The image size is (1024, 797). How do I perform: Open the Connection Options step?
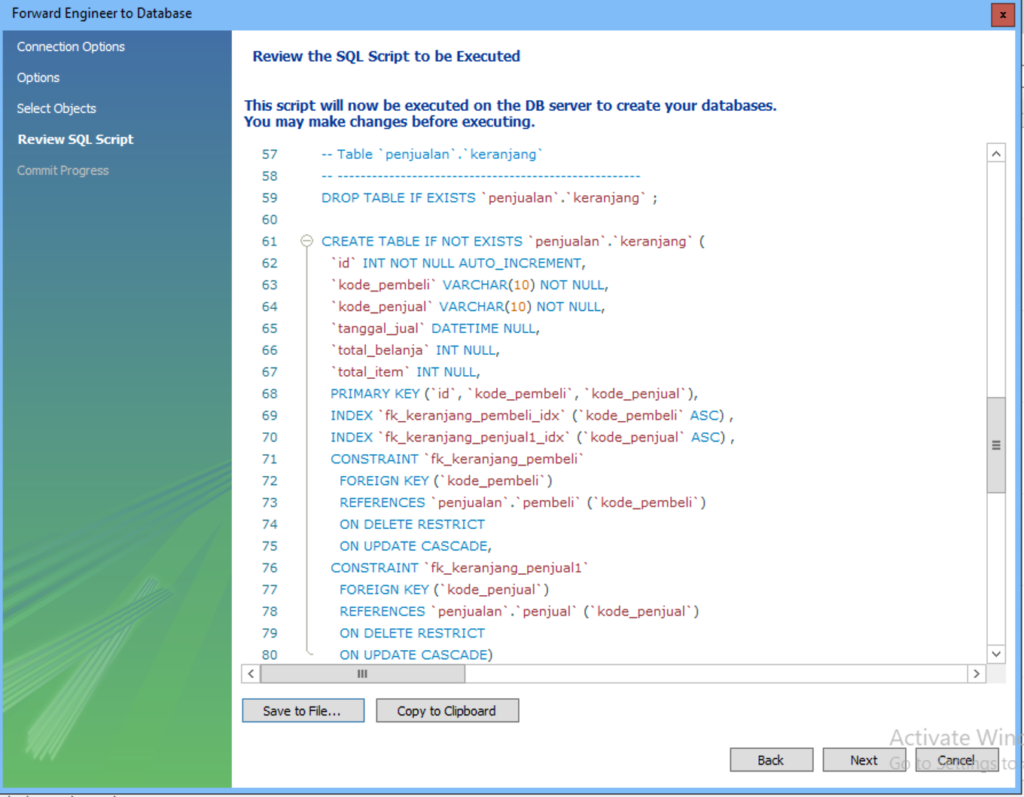71,46
